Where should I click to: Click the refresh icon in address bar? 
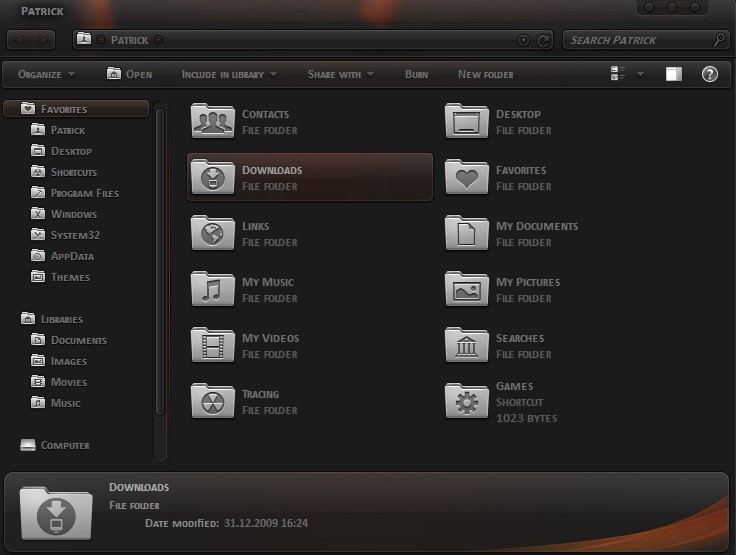click(x=543, y=40)
